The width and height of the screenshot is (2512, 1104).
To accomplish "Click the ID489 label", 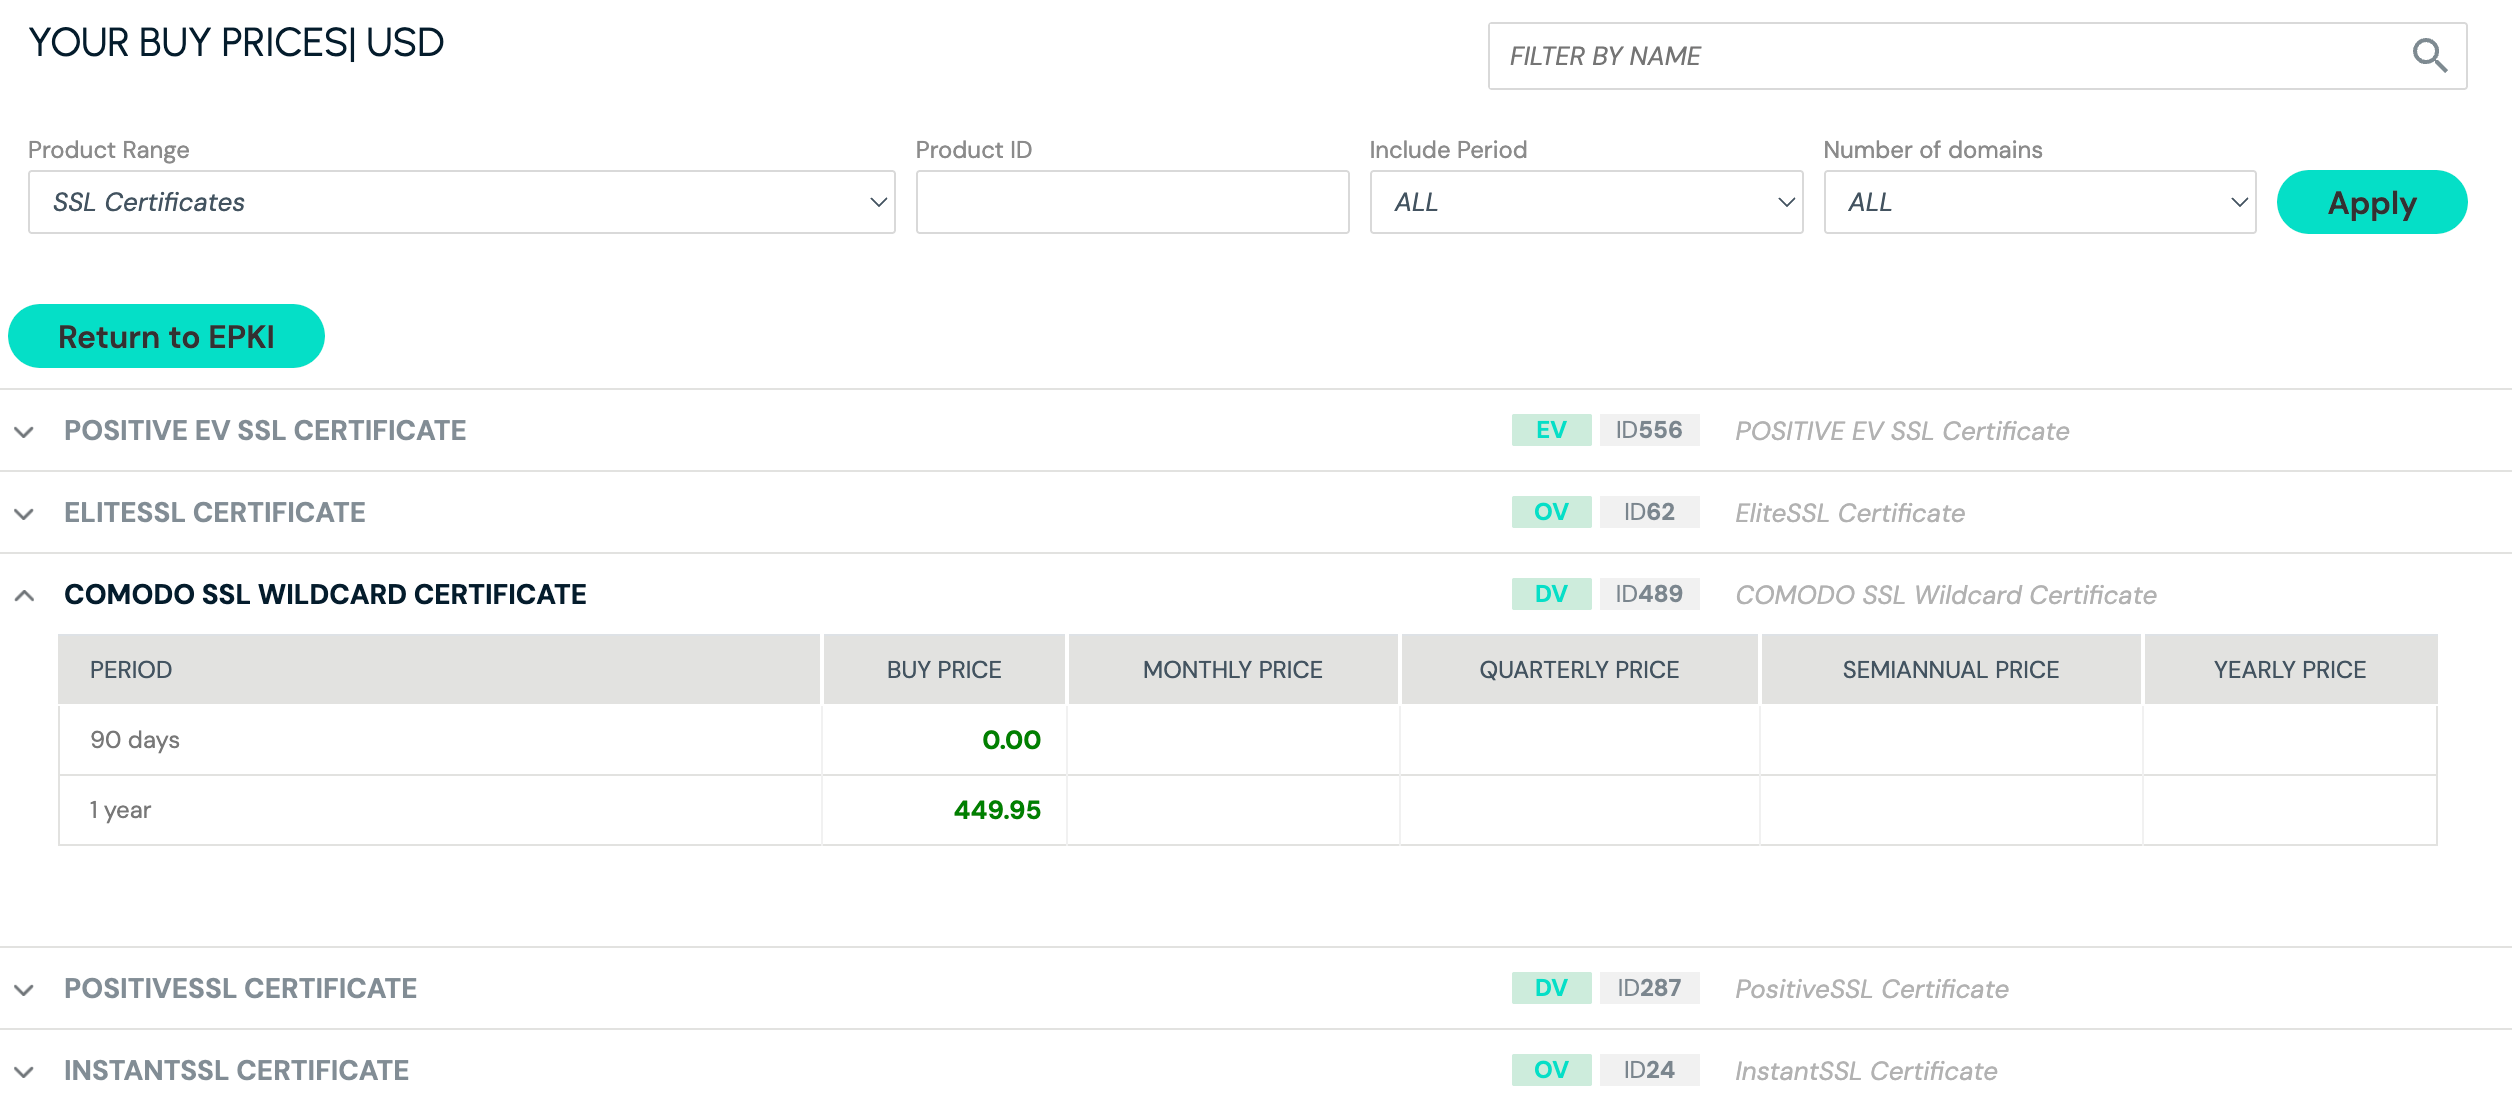I will click(x=1649, y=594).
